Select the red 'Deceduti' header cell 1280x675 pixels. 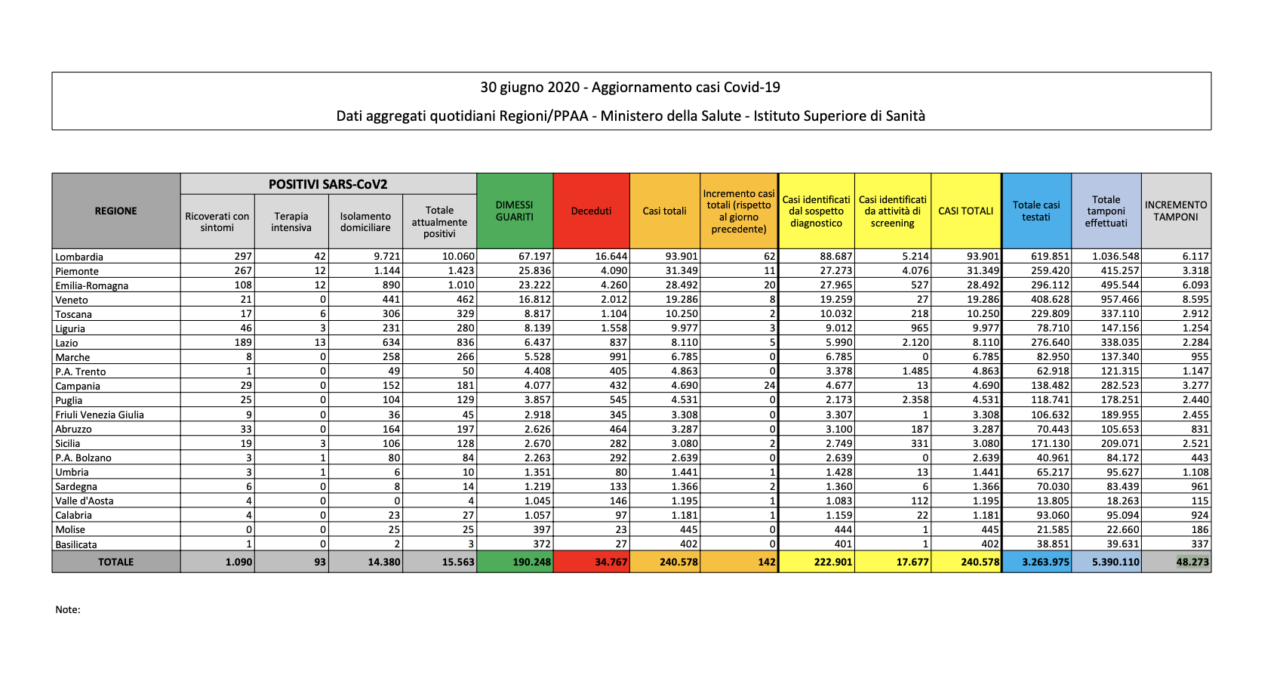pos(591,211)
